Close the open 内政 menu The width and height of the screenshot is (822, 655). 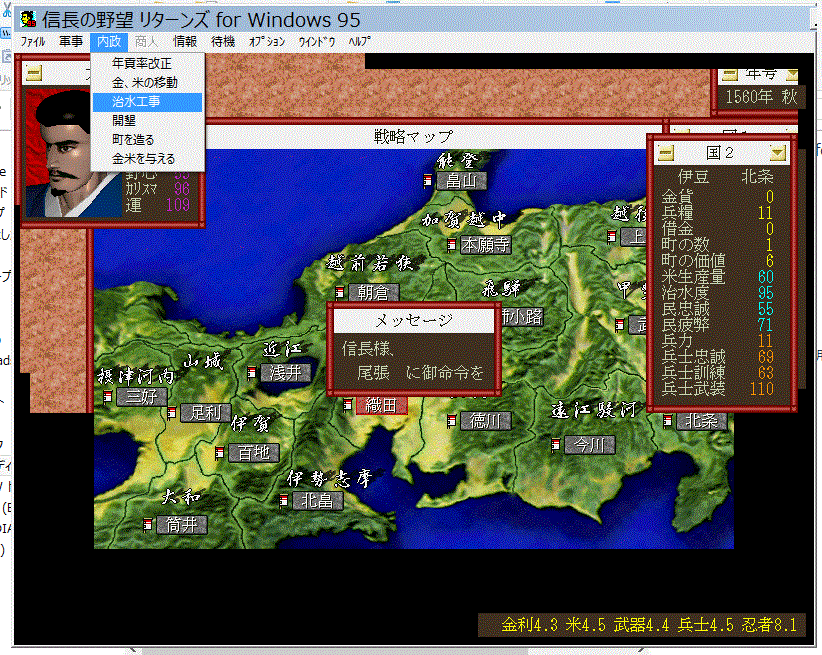click(109, 42)
